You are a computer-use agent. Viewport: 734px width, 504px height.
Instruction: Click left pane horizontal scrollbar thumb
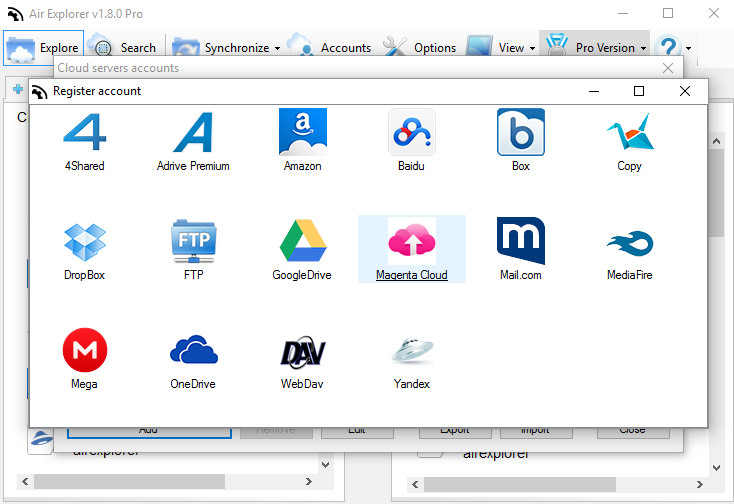(130, 481)
